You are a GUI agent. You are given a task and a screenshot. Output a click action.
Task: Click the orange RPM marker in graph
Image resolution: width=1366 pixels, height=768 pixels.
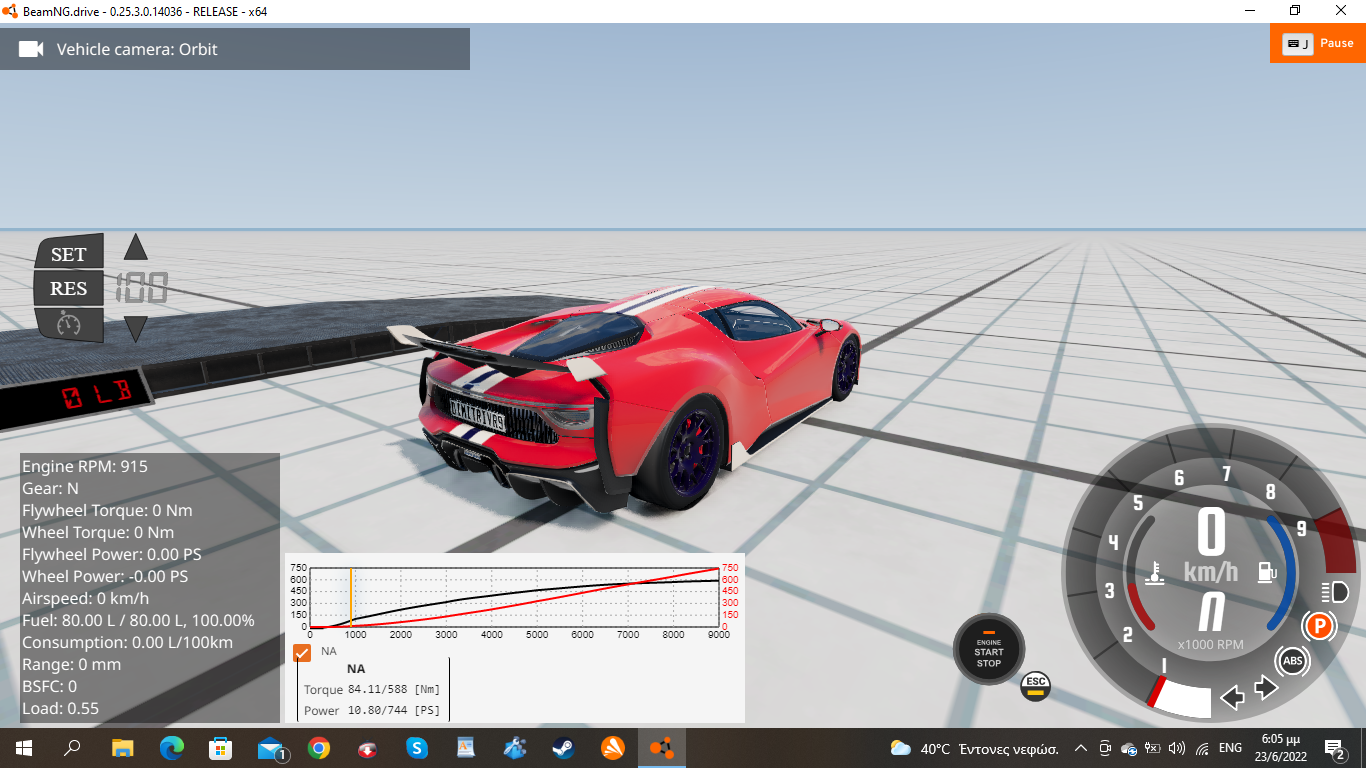click(x=351, y=598)
